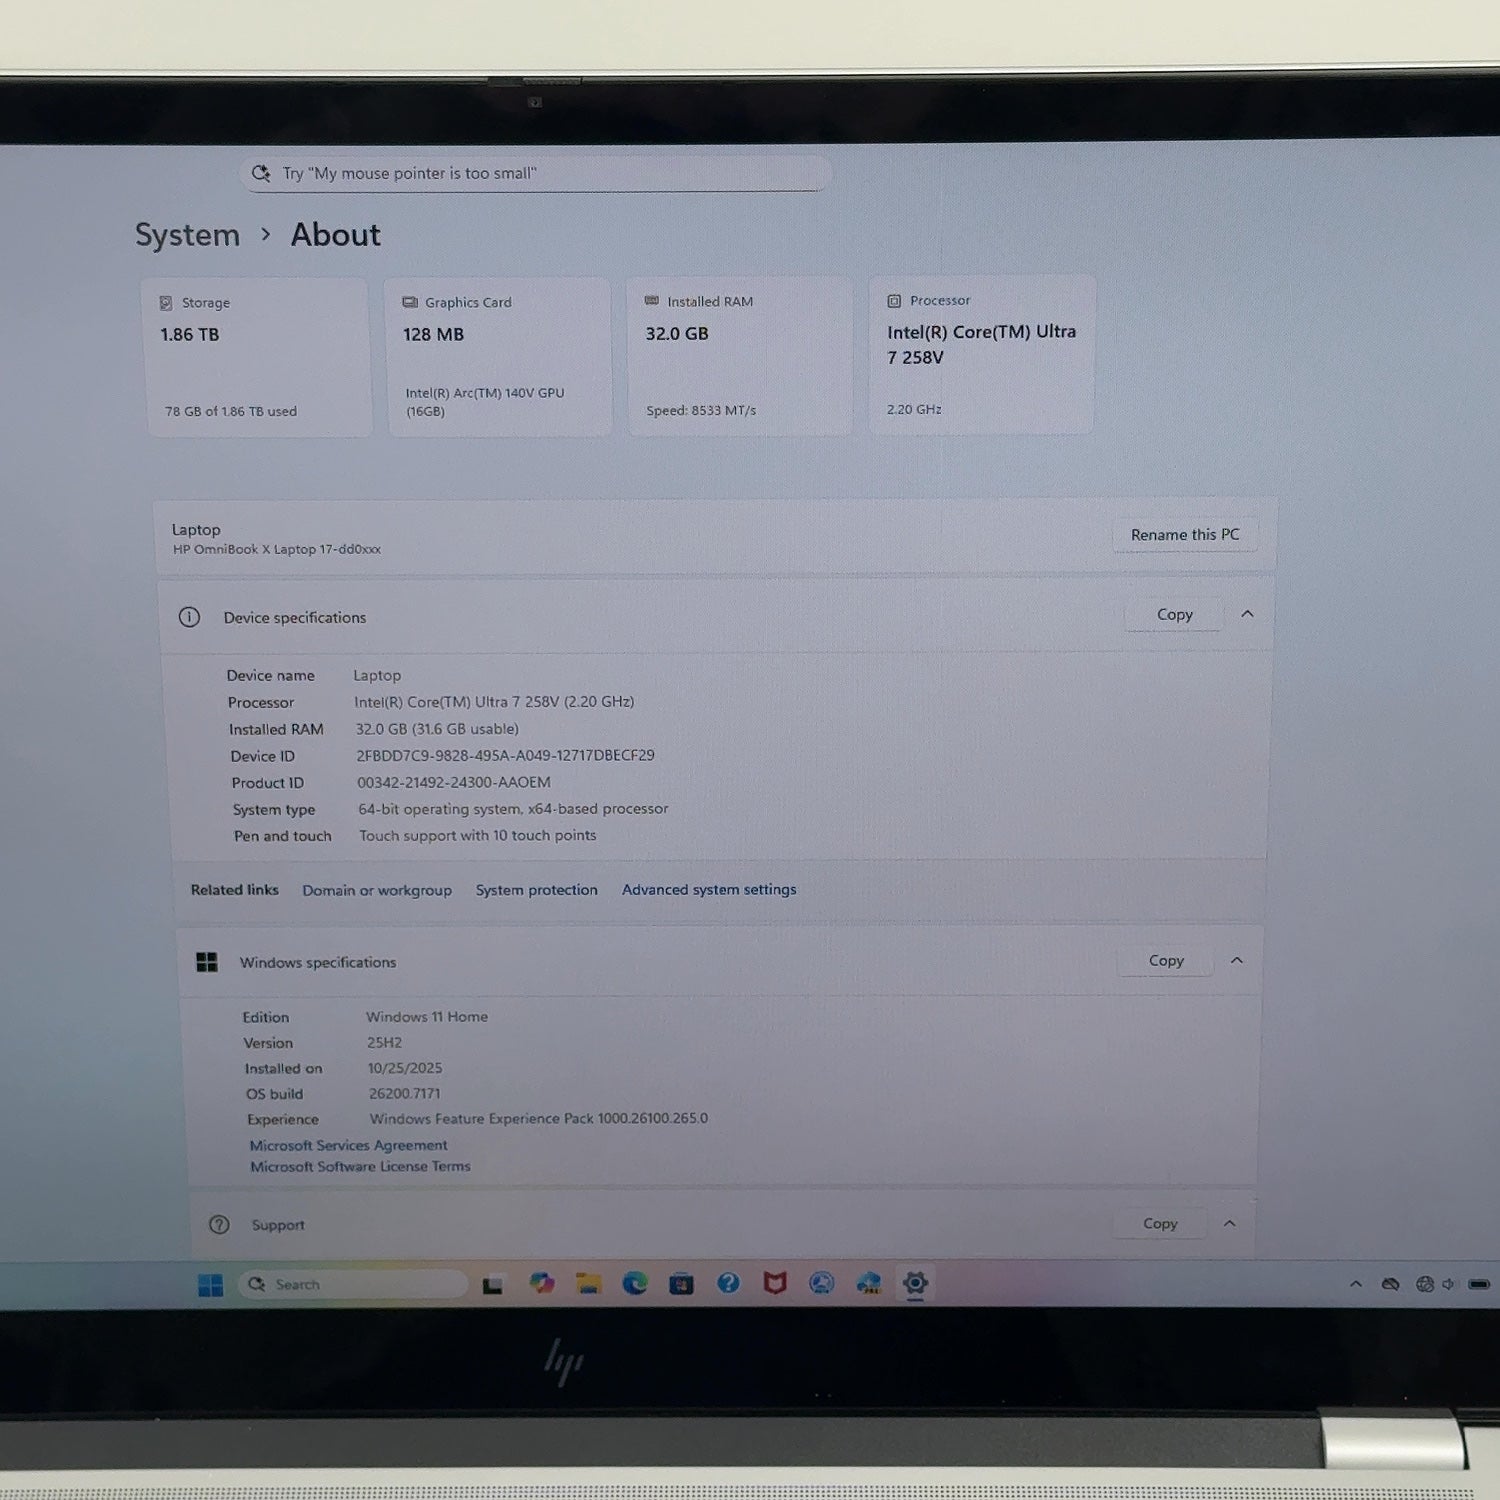Open Task View from the taskbar

(492, 1285)
